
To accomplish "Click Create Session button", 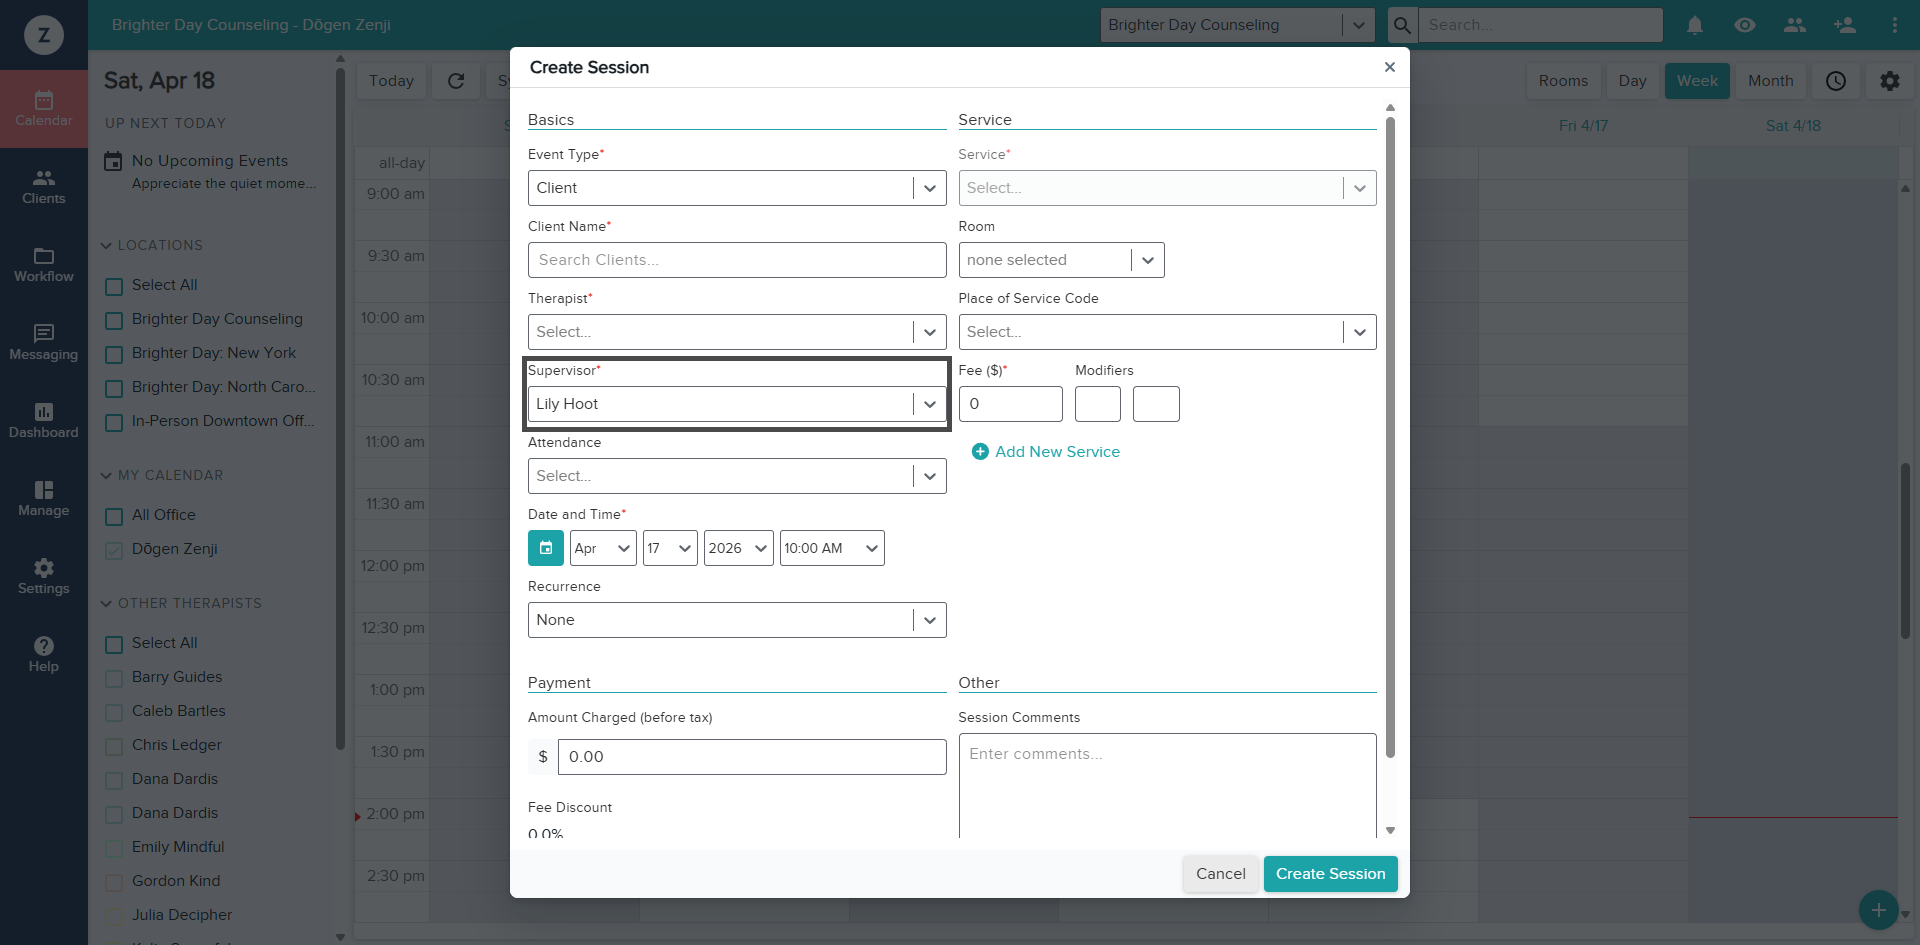I will pos(1330,874).
